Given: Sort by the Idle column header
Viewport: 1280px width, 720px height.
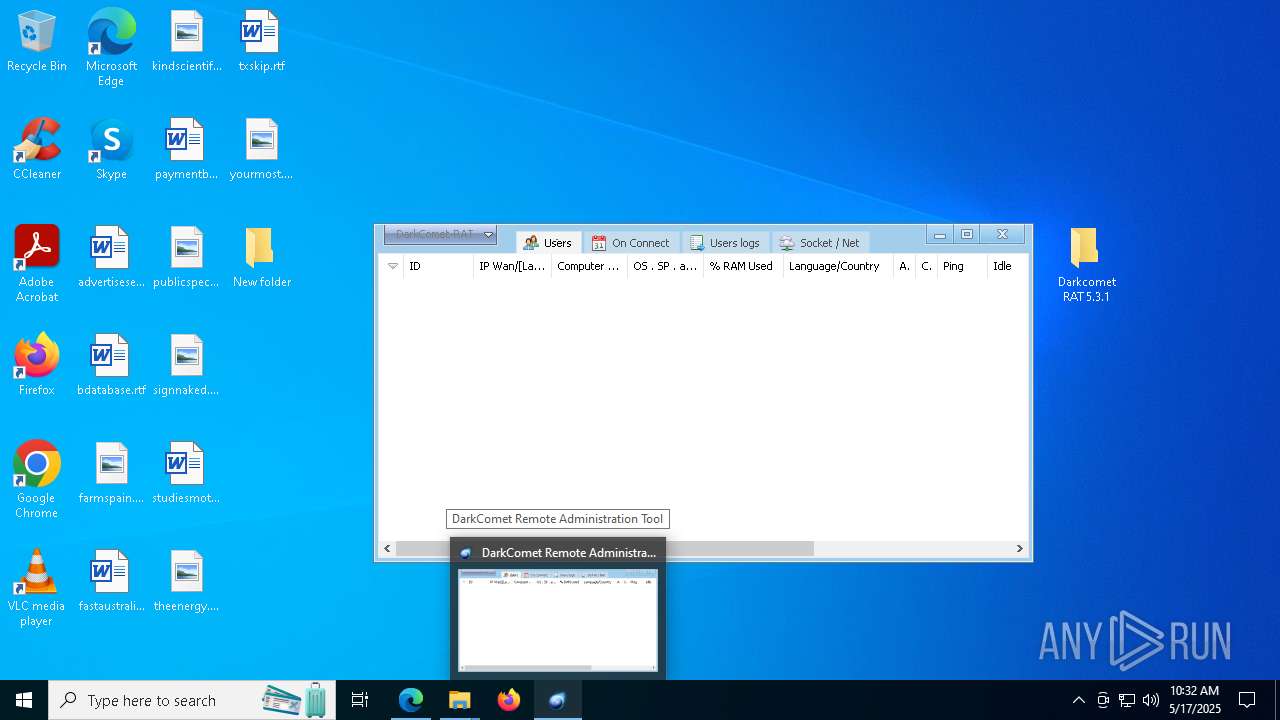Looking at the screenshot, I should click(1007, 266).
